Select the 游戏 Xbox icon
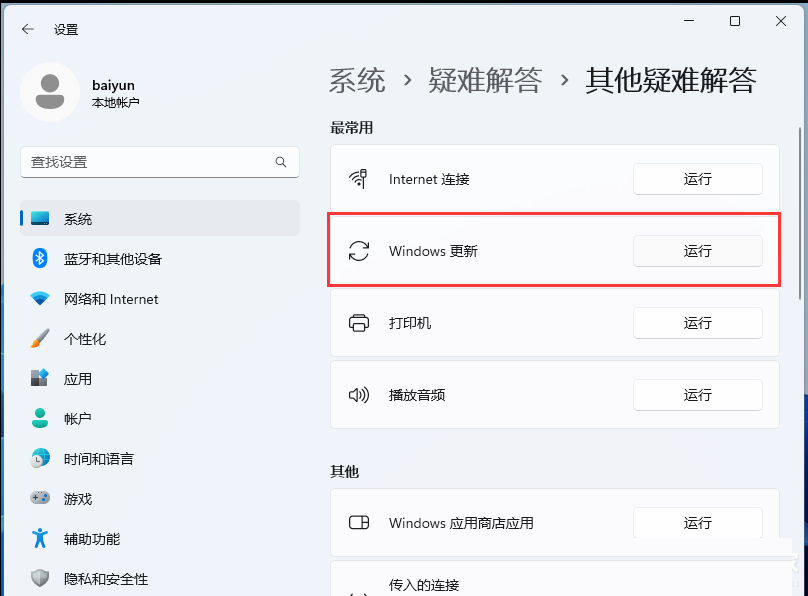The height and width of the screenshot is (596, 808). 38,498
